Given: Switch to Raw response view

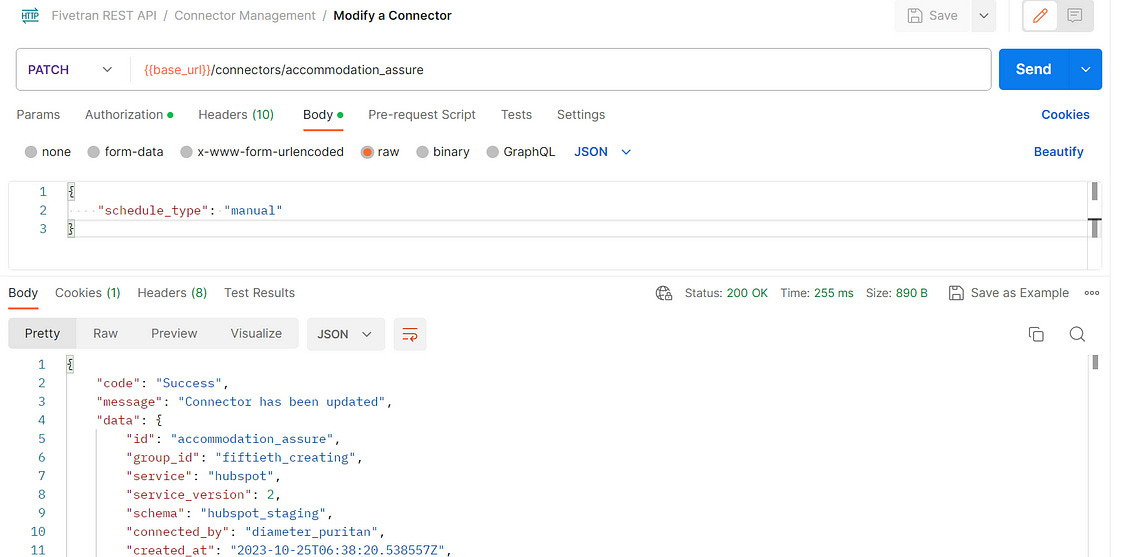Looking at the screenshot, I should point(105,334).
